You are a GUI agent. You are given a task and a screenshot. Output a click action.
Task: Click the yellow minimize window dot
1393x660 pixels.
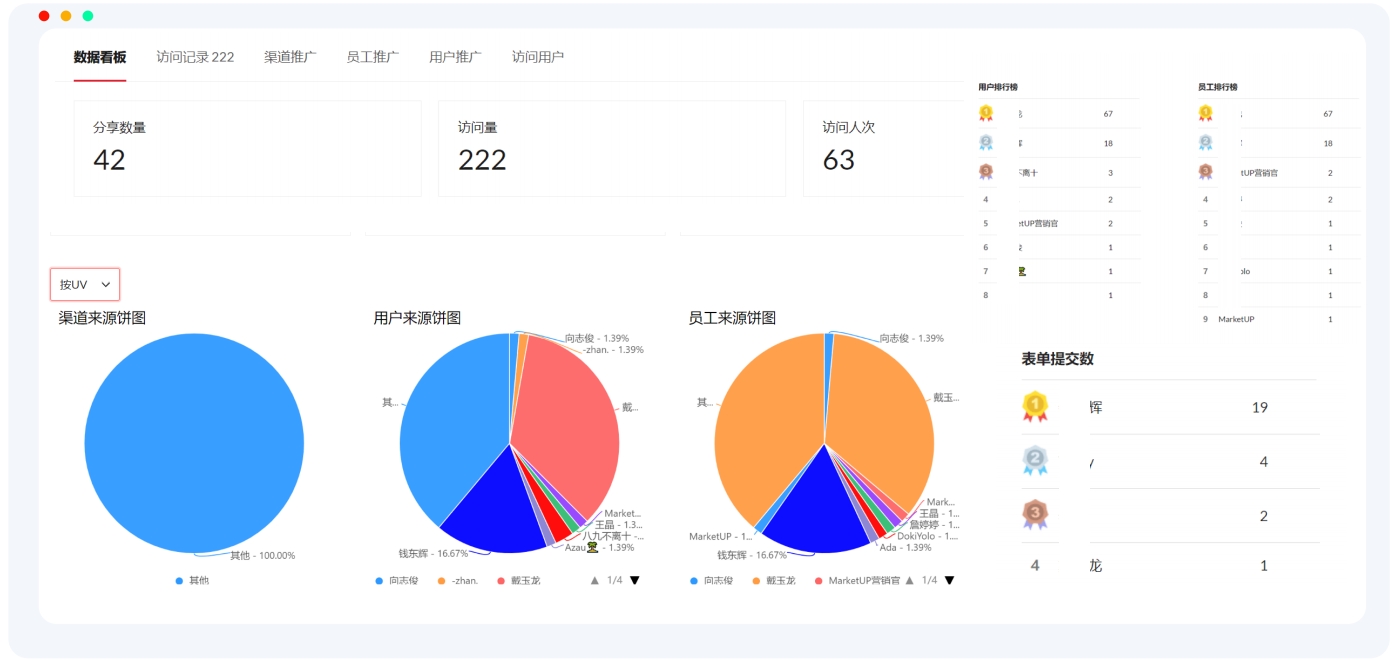click(66, 16)
